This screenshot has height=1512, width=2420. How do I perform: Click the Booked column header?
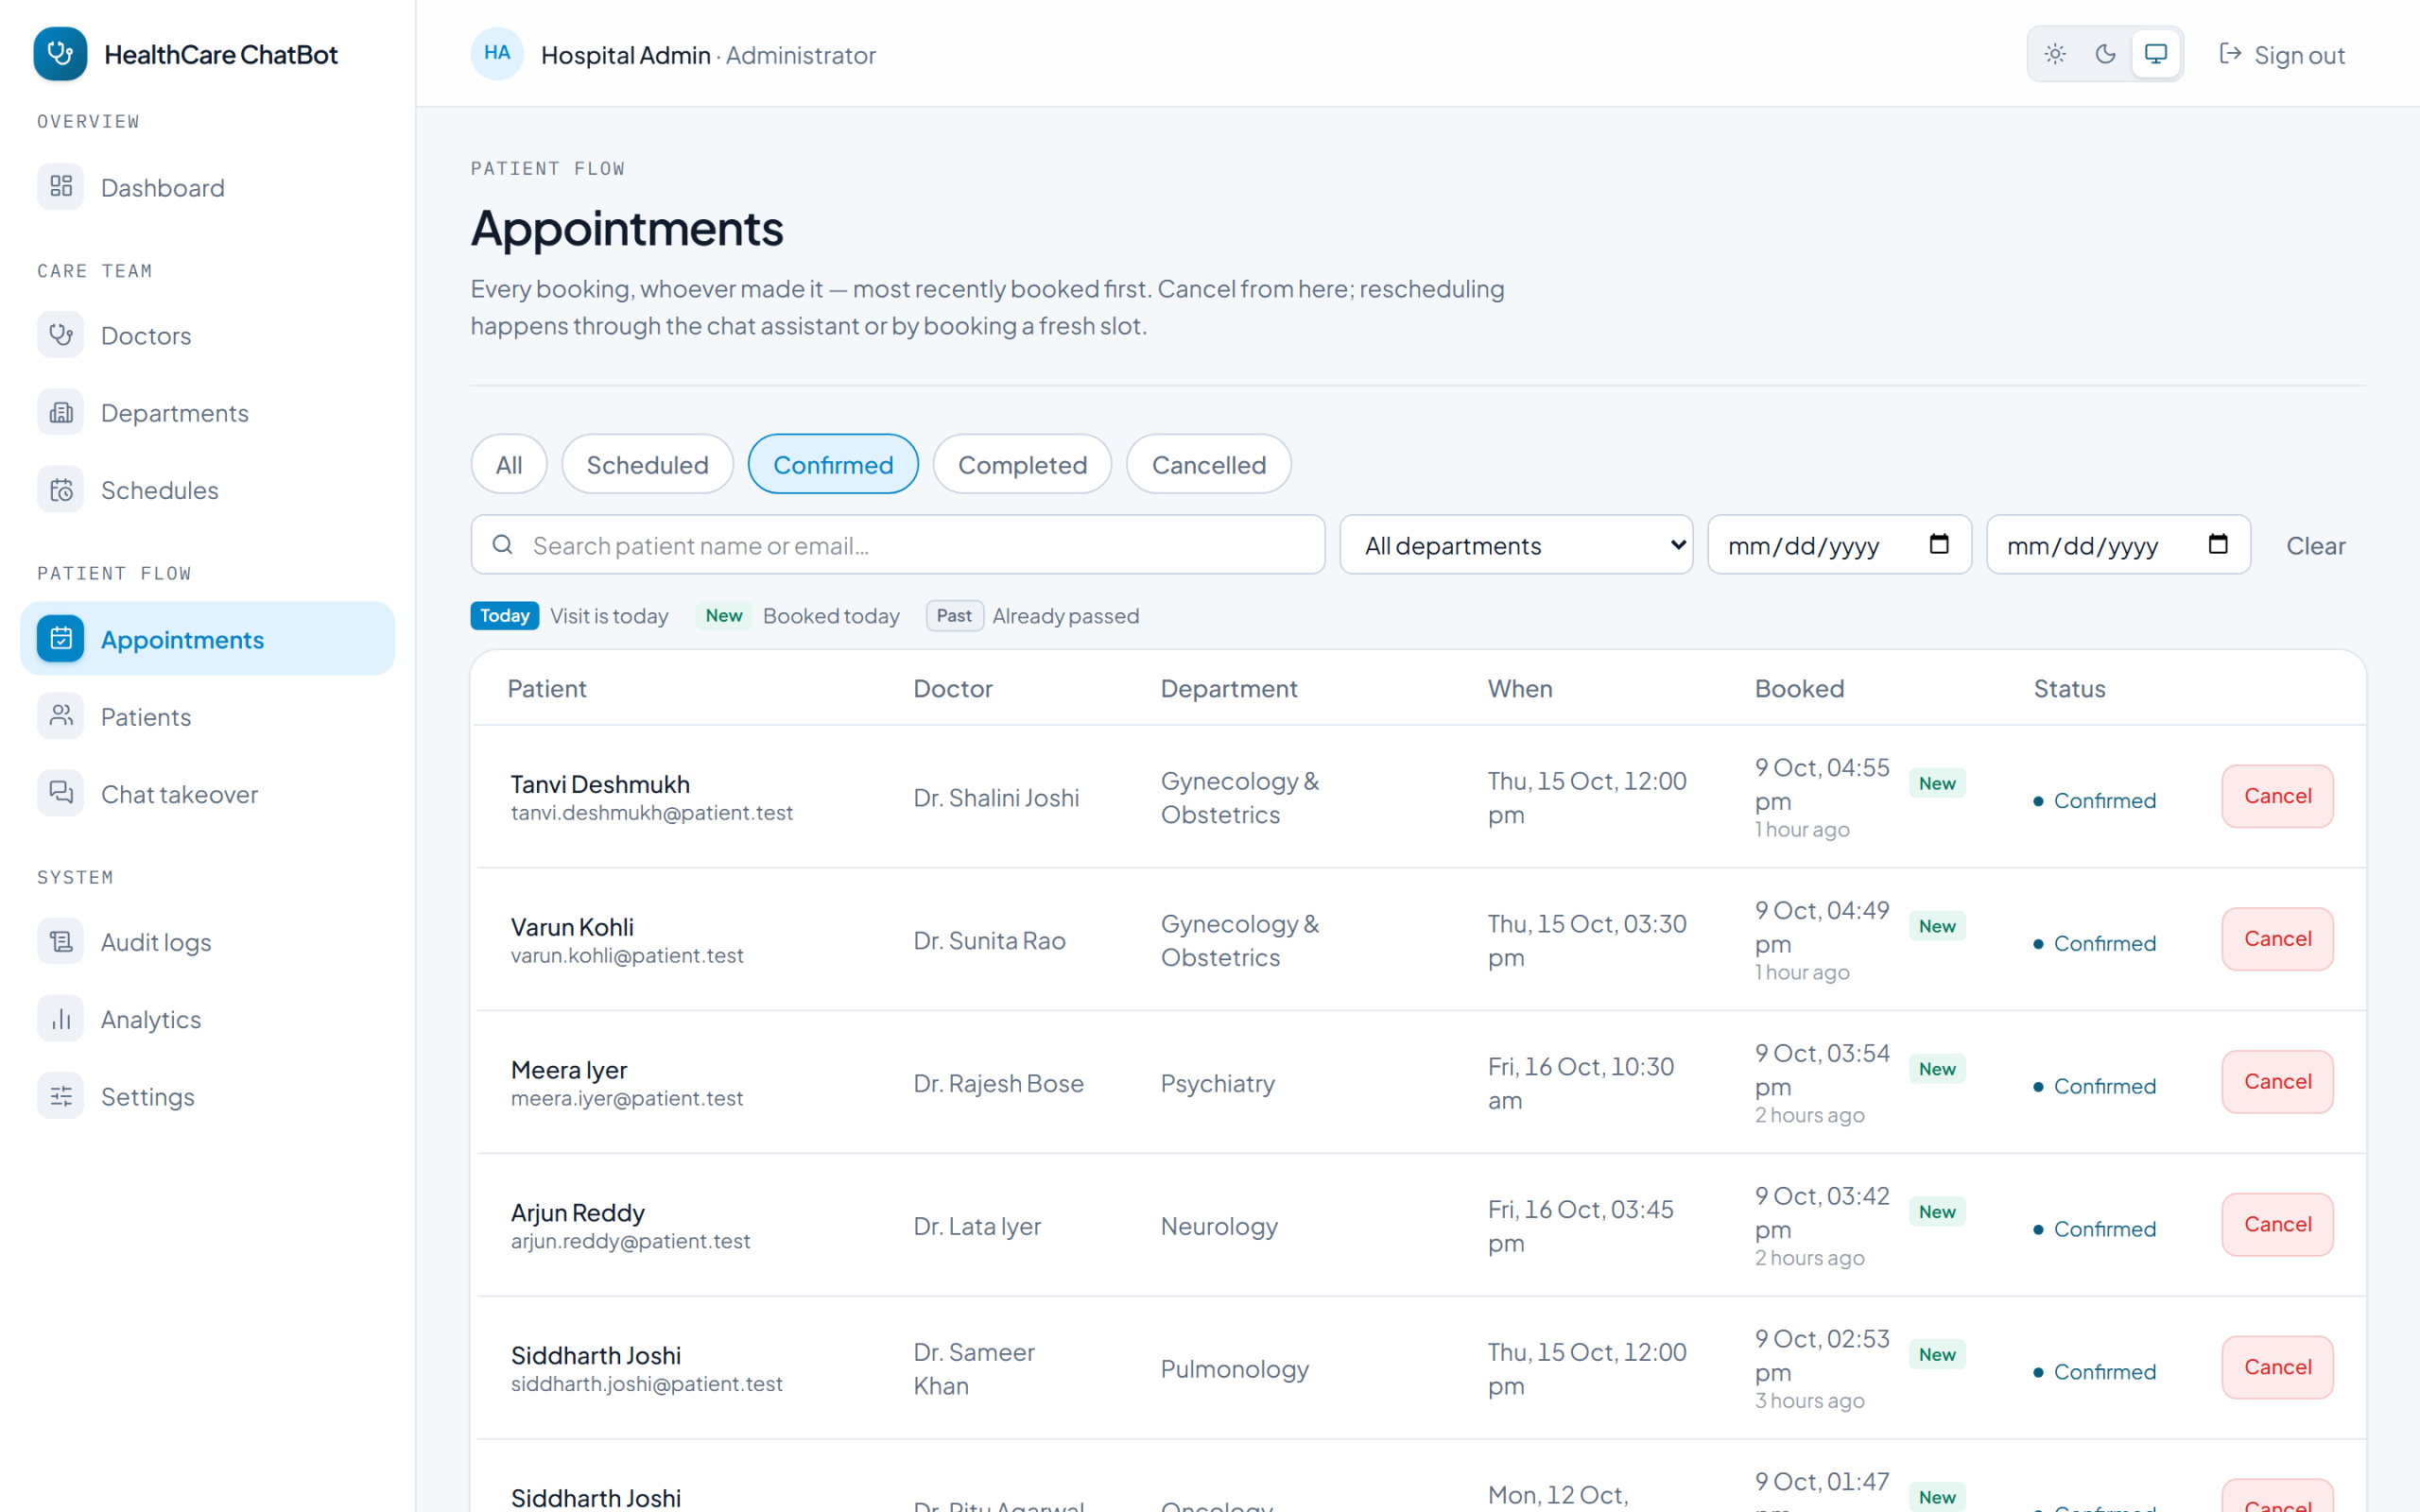[1799, 688]
